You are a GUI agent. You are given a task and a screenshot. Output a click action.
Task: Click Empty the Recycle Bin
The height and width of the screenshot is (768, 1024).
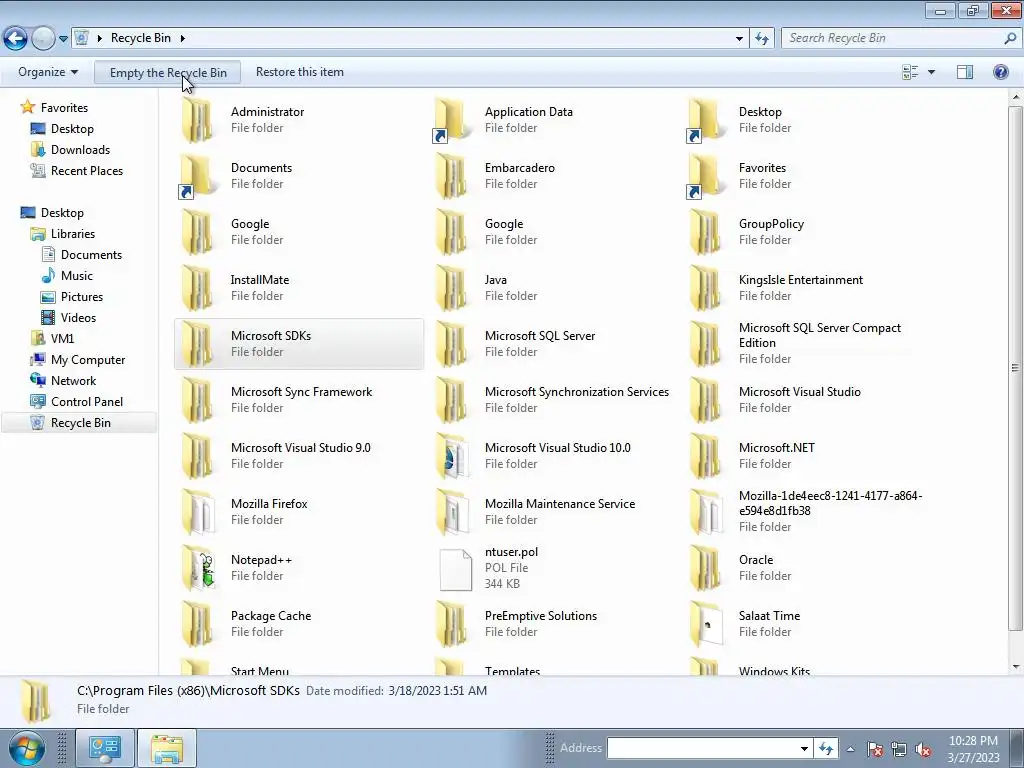pos(168,72)
